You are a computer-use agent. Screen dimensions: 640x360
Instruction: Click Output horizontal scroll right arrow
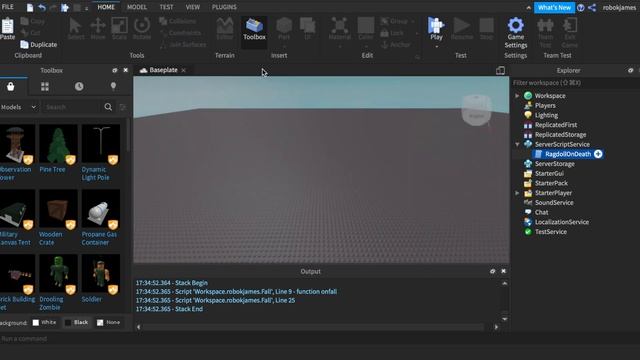point(496,327)
